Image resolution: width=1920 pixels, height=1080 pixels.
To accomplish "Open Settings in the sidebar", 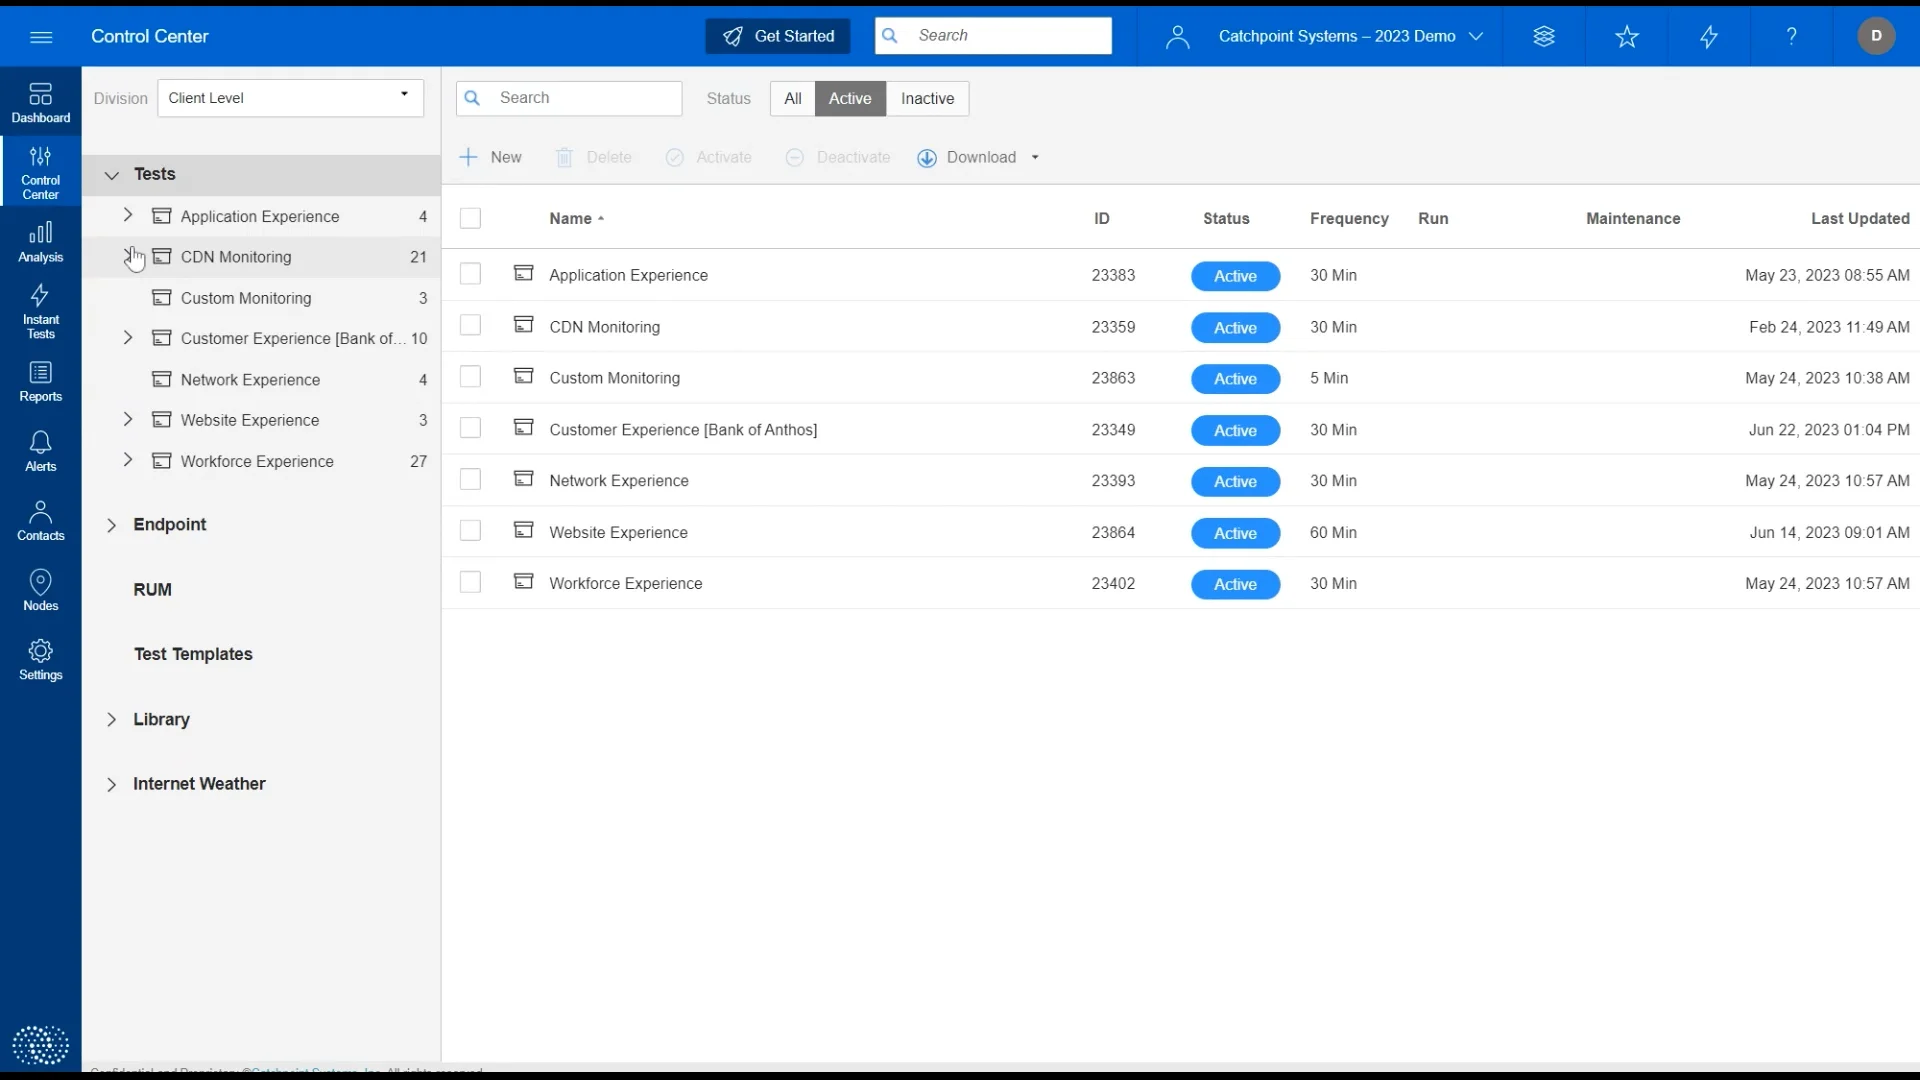I will tap(41, 660).
